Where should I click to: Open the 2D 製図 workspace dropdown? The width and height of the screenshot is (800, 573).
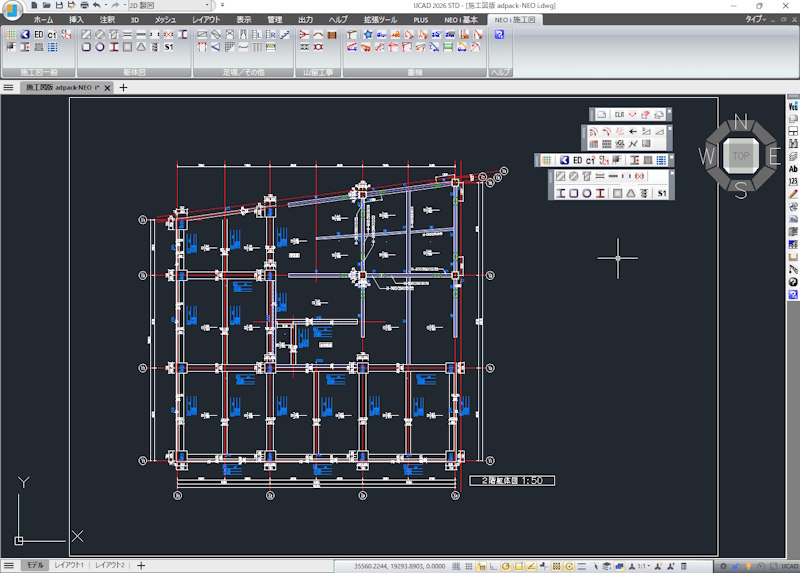169,5
